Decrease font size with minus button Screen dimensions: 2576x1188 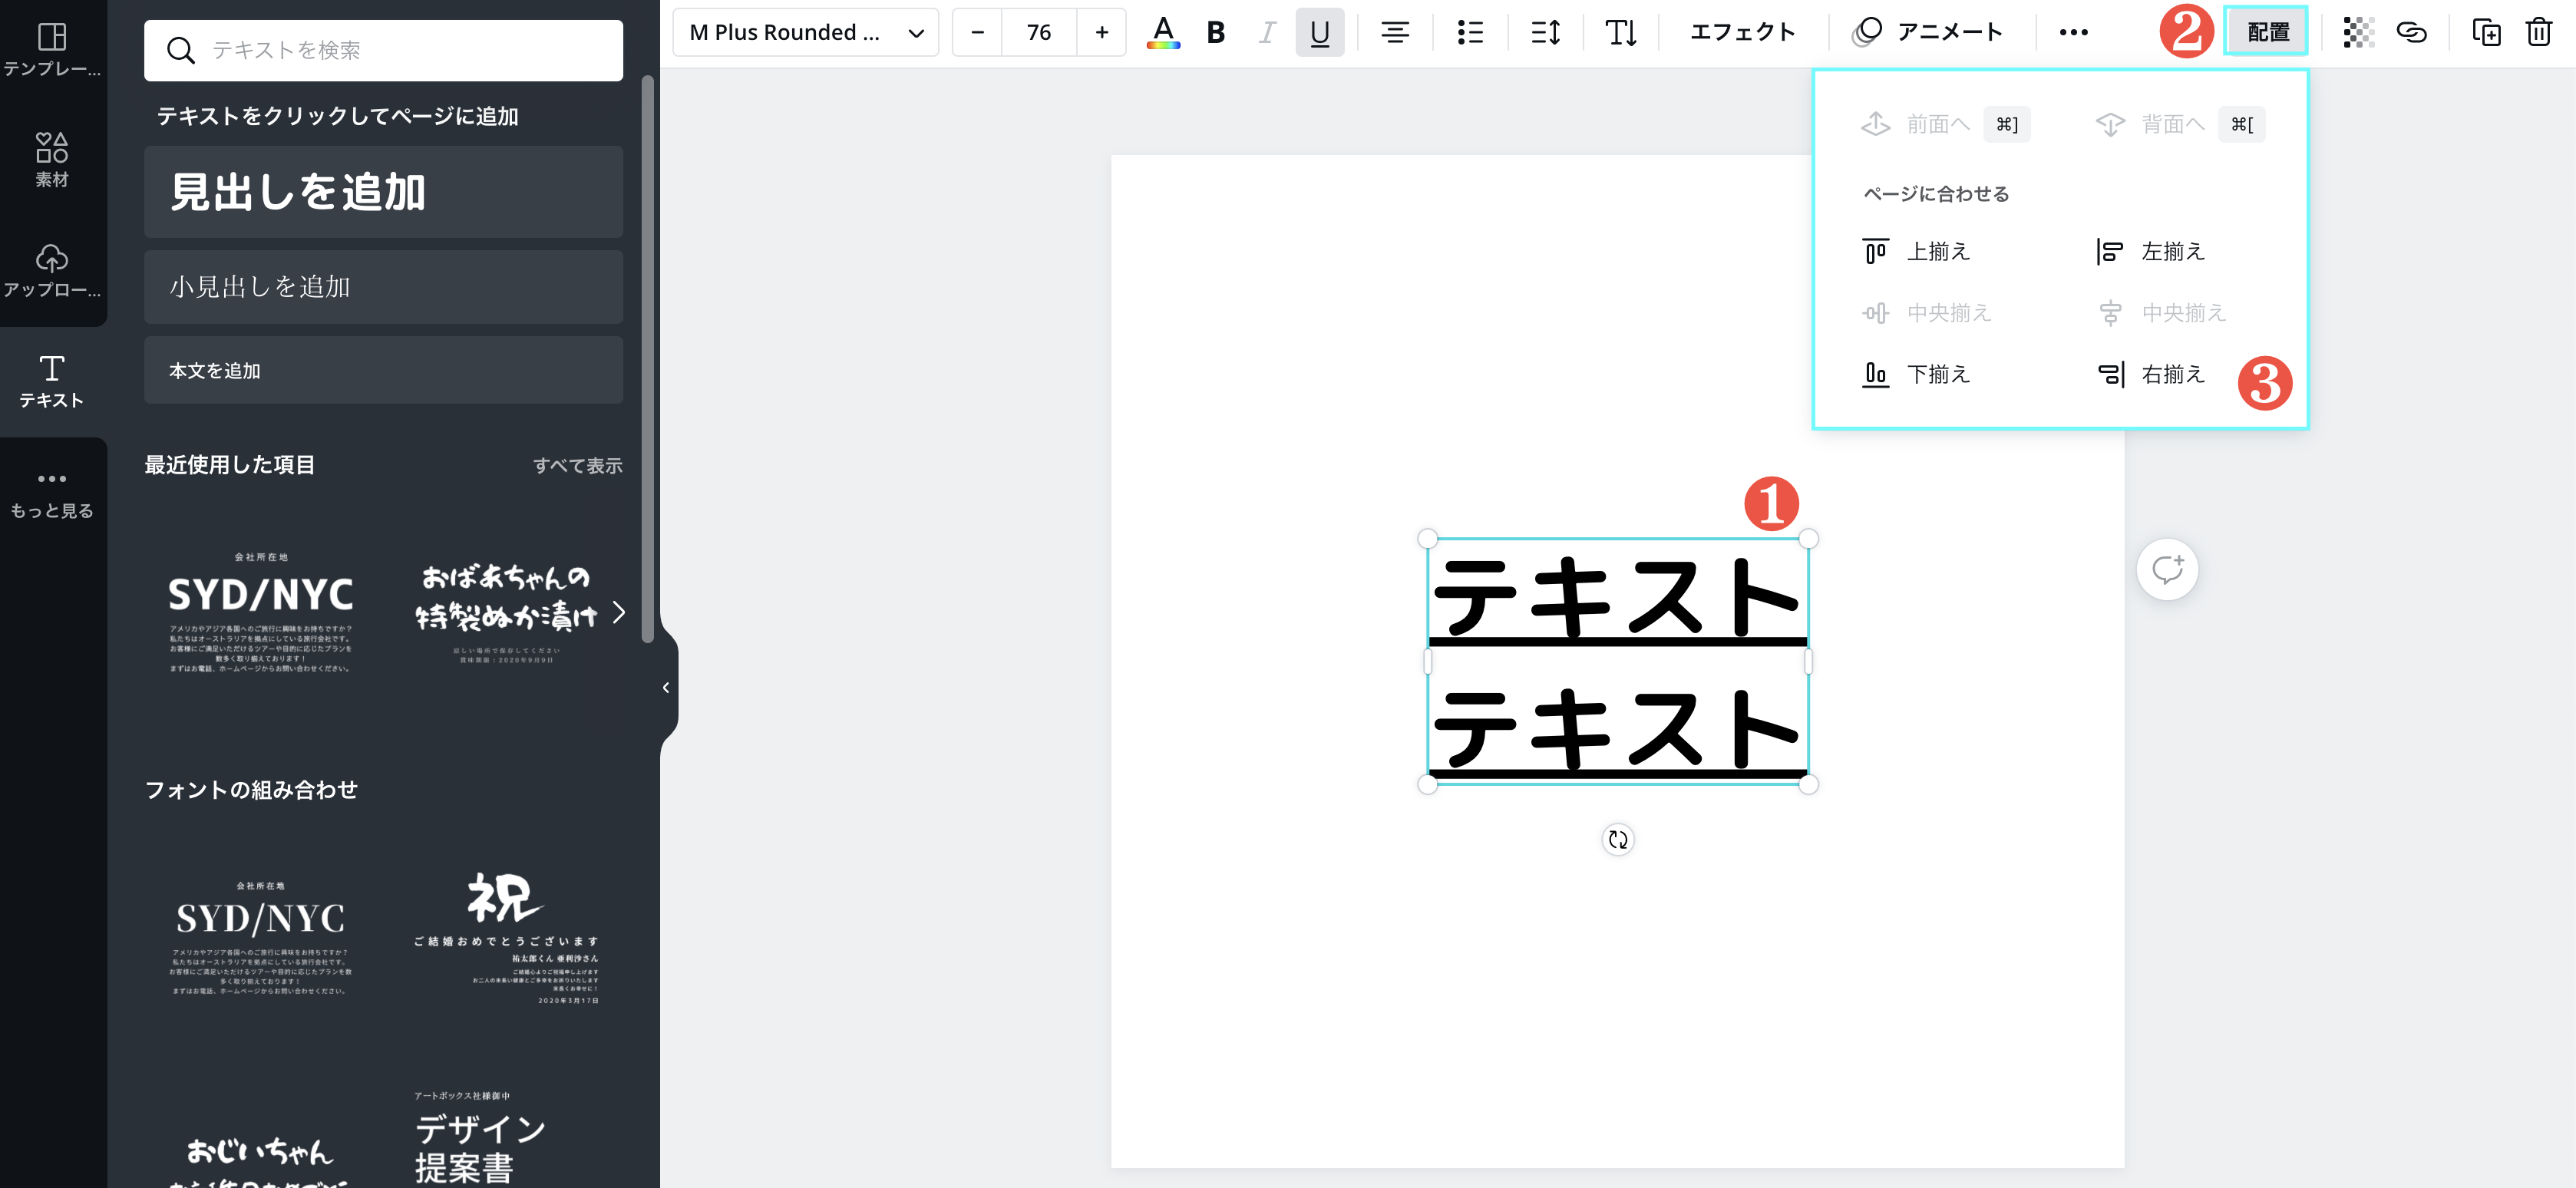(x=977, y=32)
